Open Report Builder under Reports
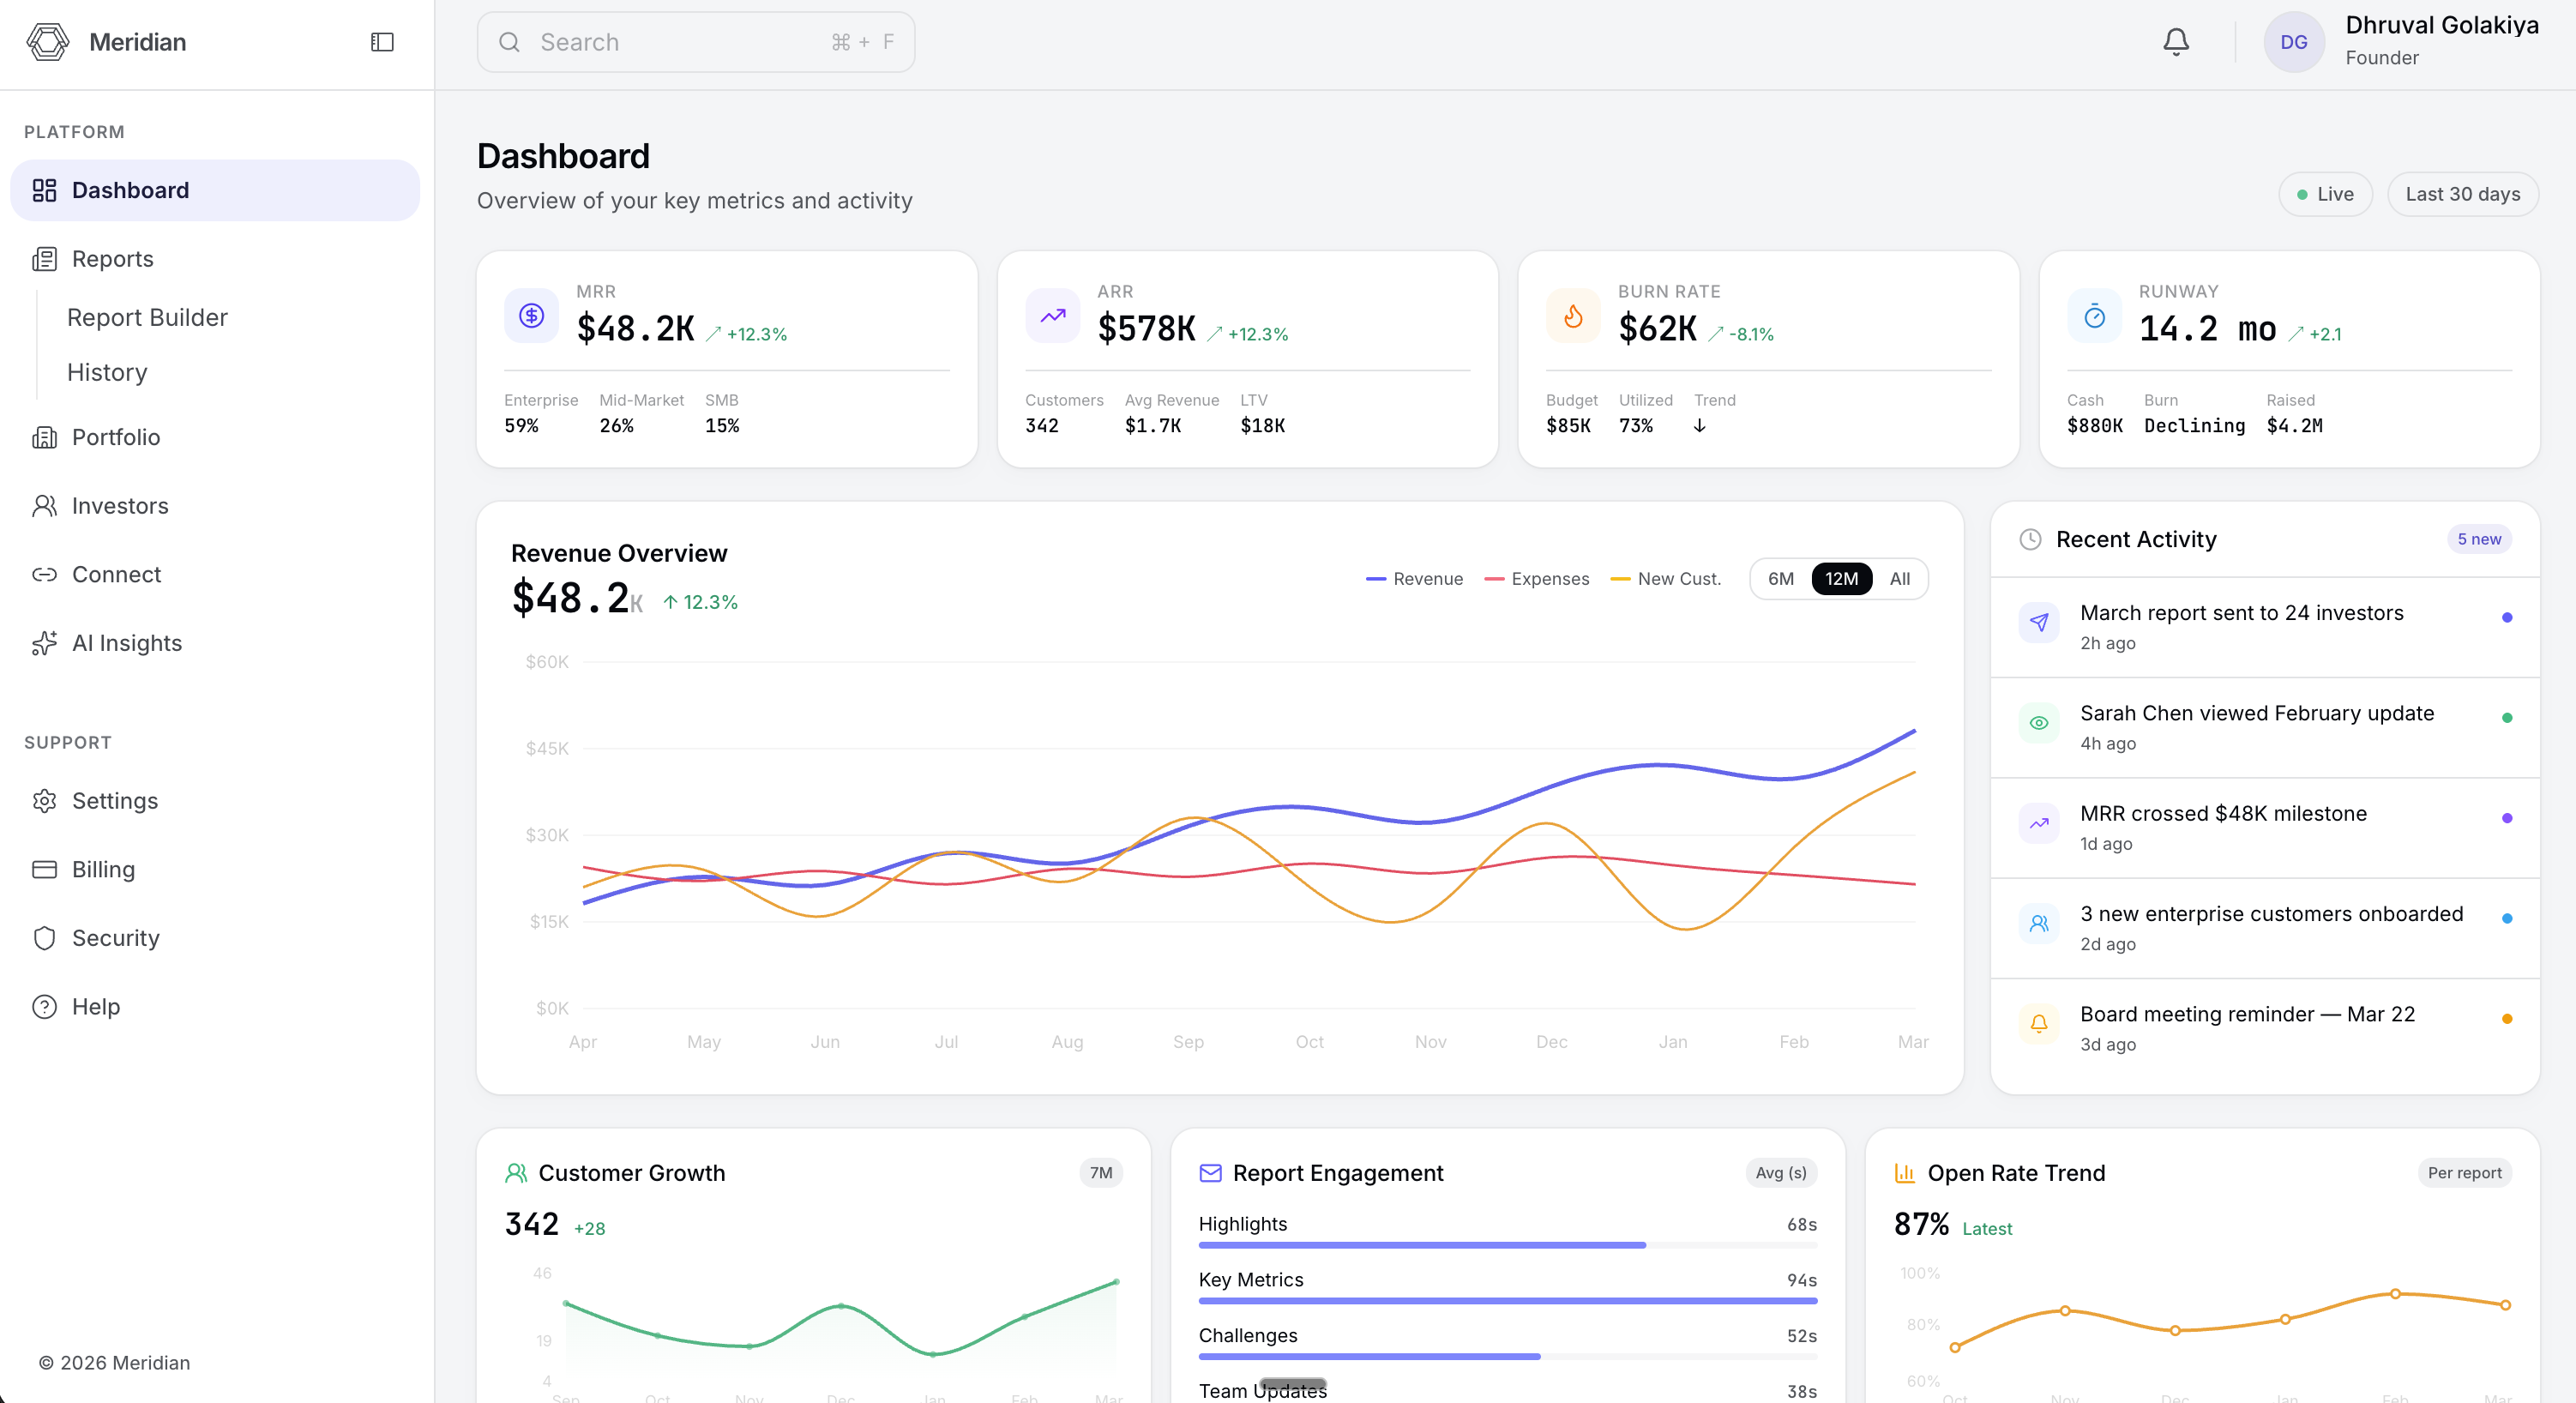 147,317
